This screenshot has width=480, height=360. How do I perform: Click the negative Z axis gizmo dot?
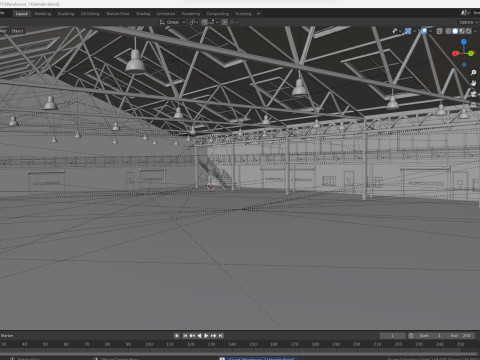pyautogui.click(x=464, y=65)
